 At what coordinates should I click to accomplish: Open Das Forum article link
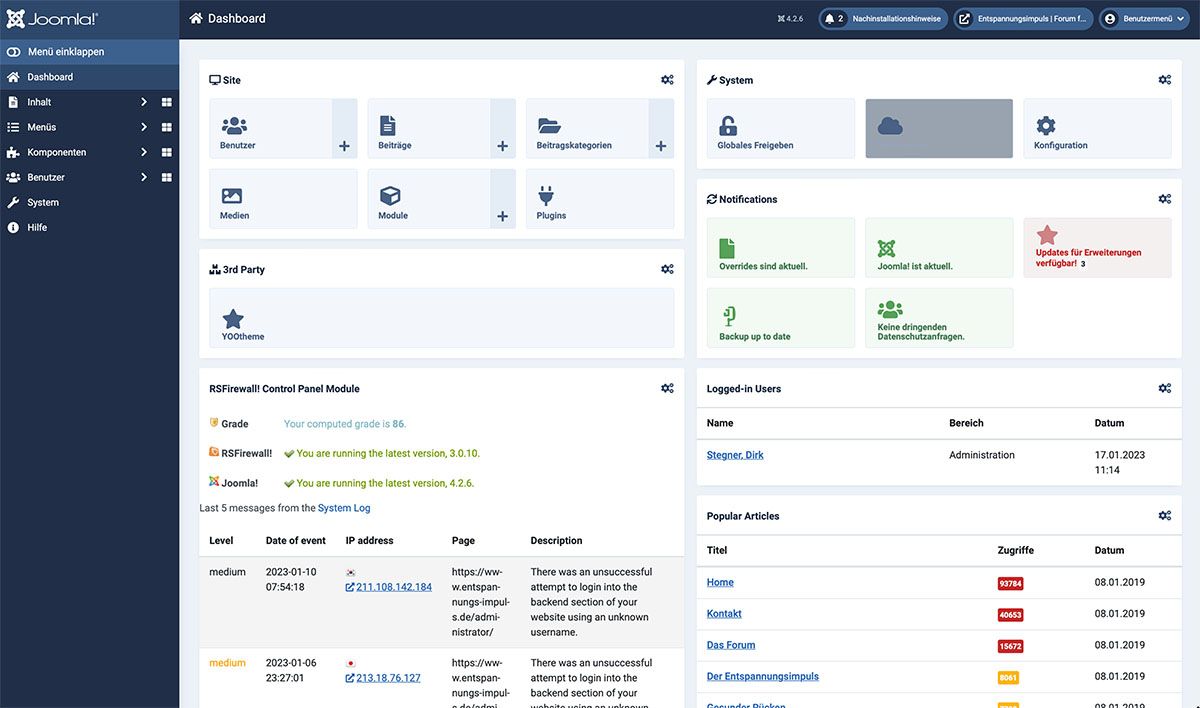(x=731, y=645)
